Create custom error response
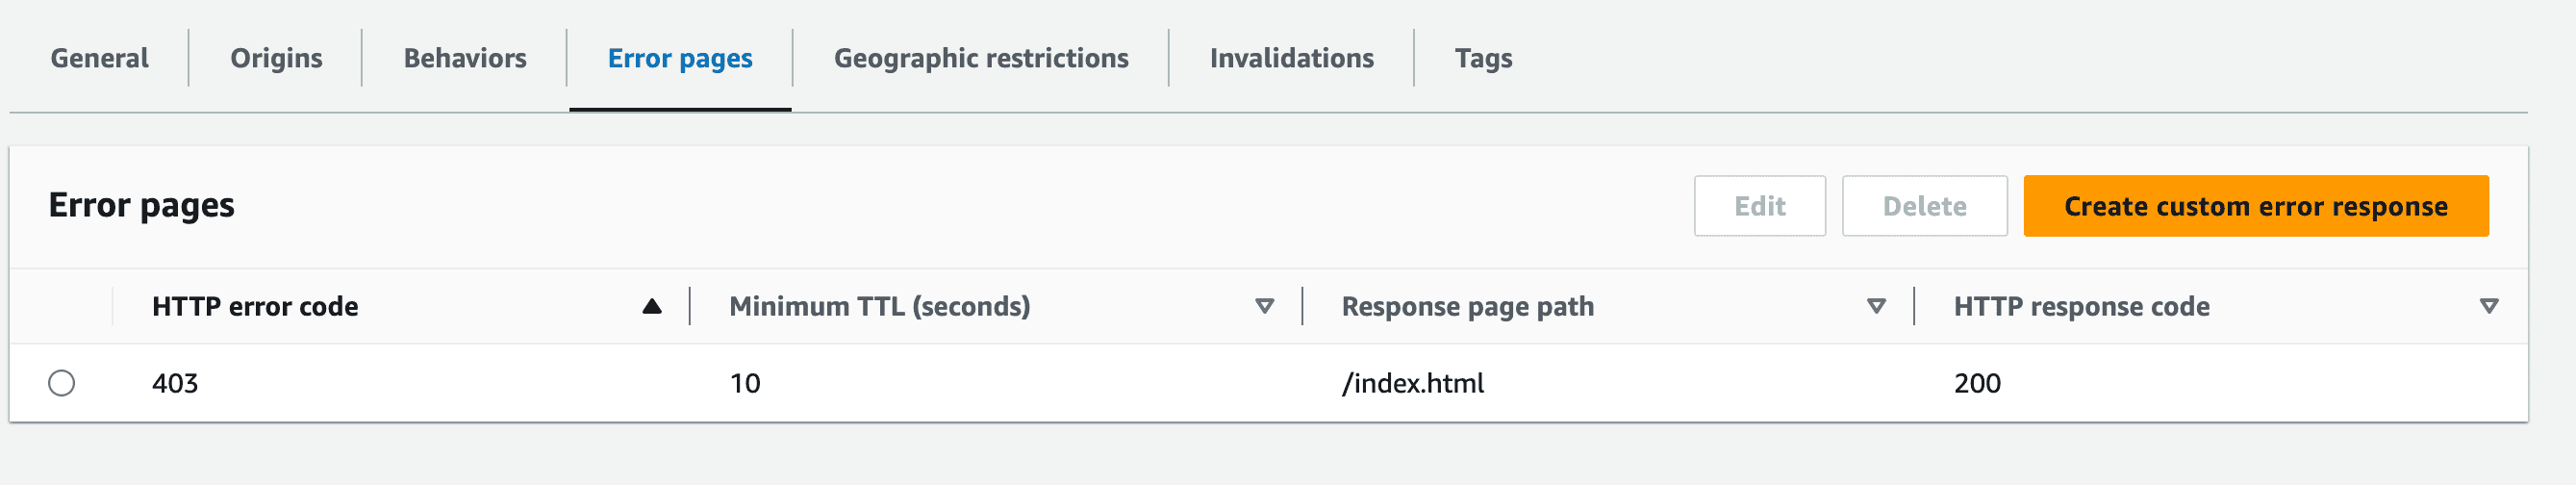2576x485 pixels. point(2255,206)
